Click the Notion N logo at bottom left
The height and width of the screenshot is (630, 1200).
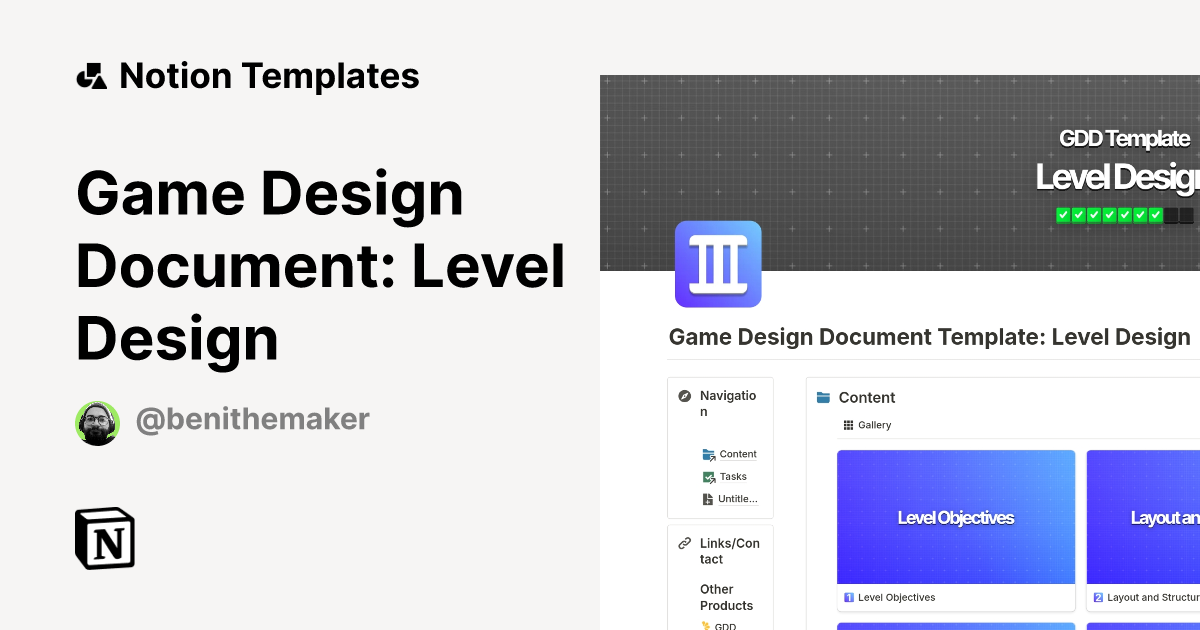(x=104, y=538)
